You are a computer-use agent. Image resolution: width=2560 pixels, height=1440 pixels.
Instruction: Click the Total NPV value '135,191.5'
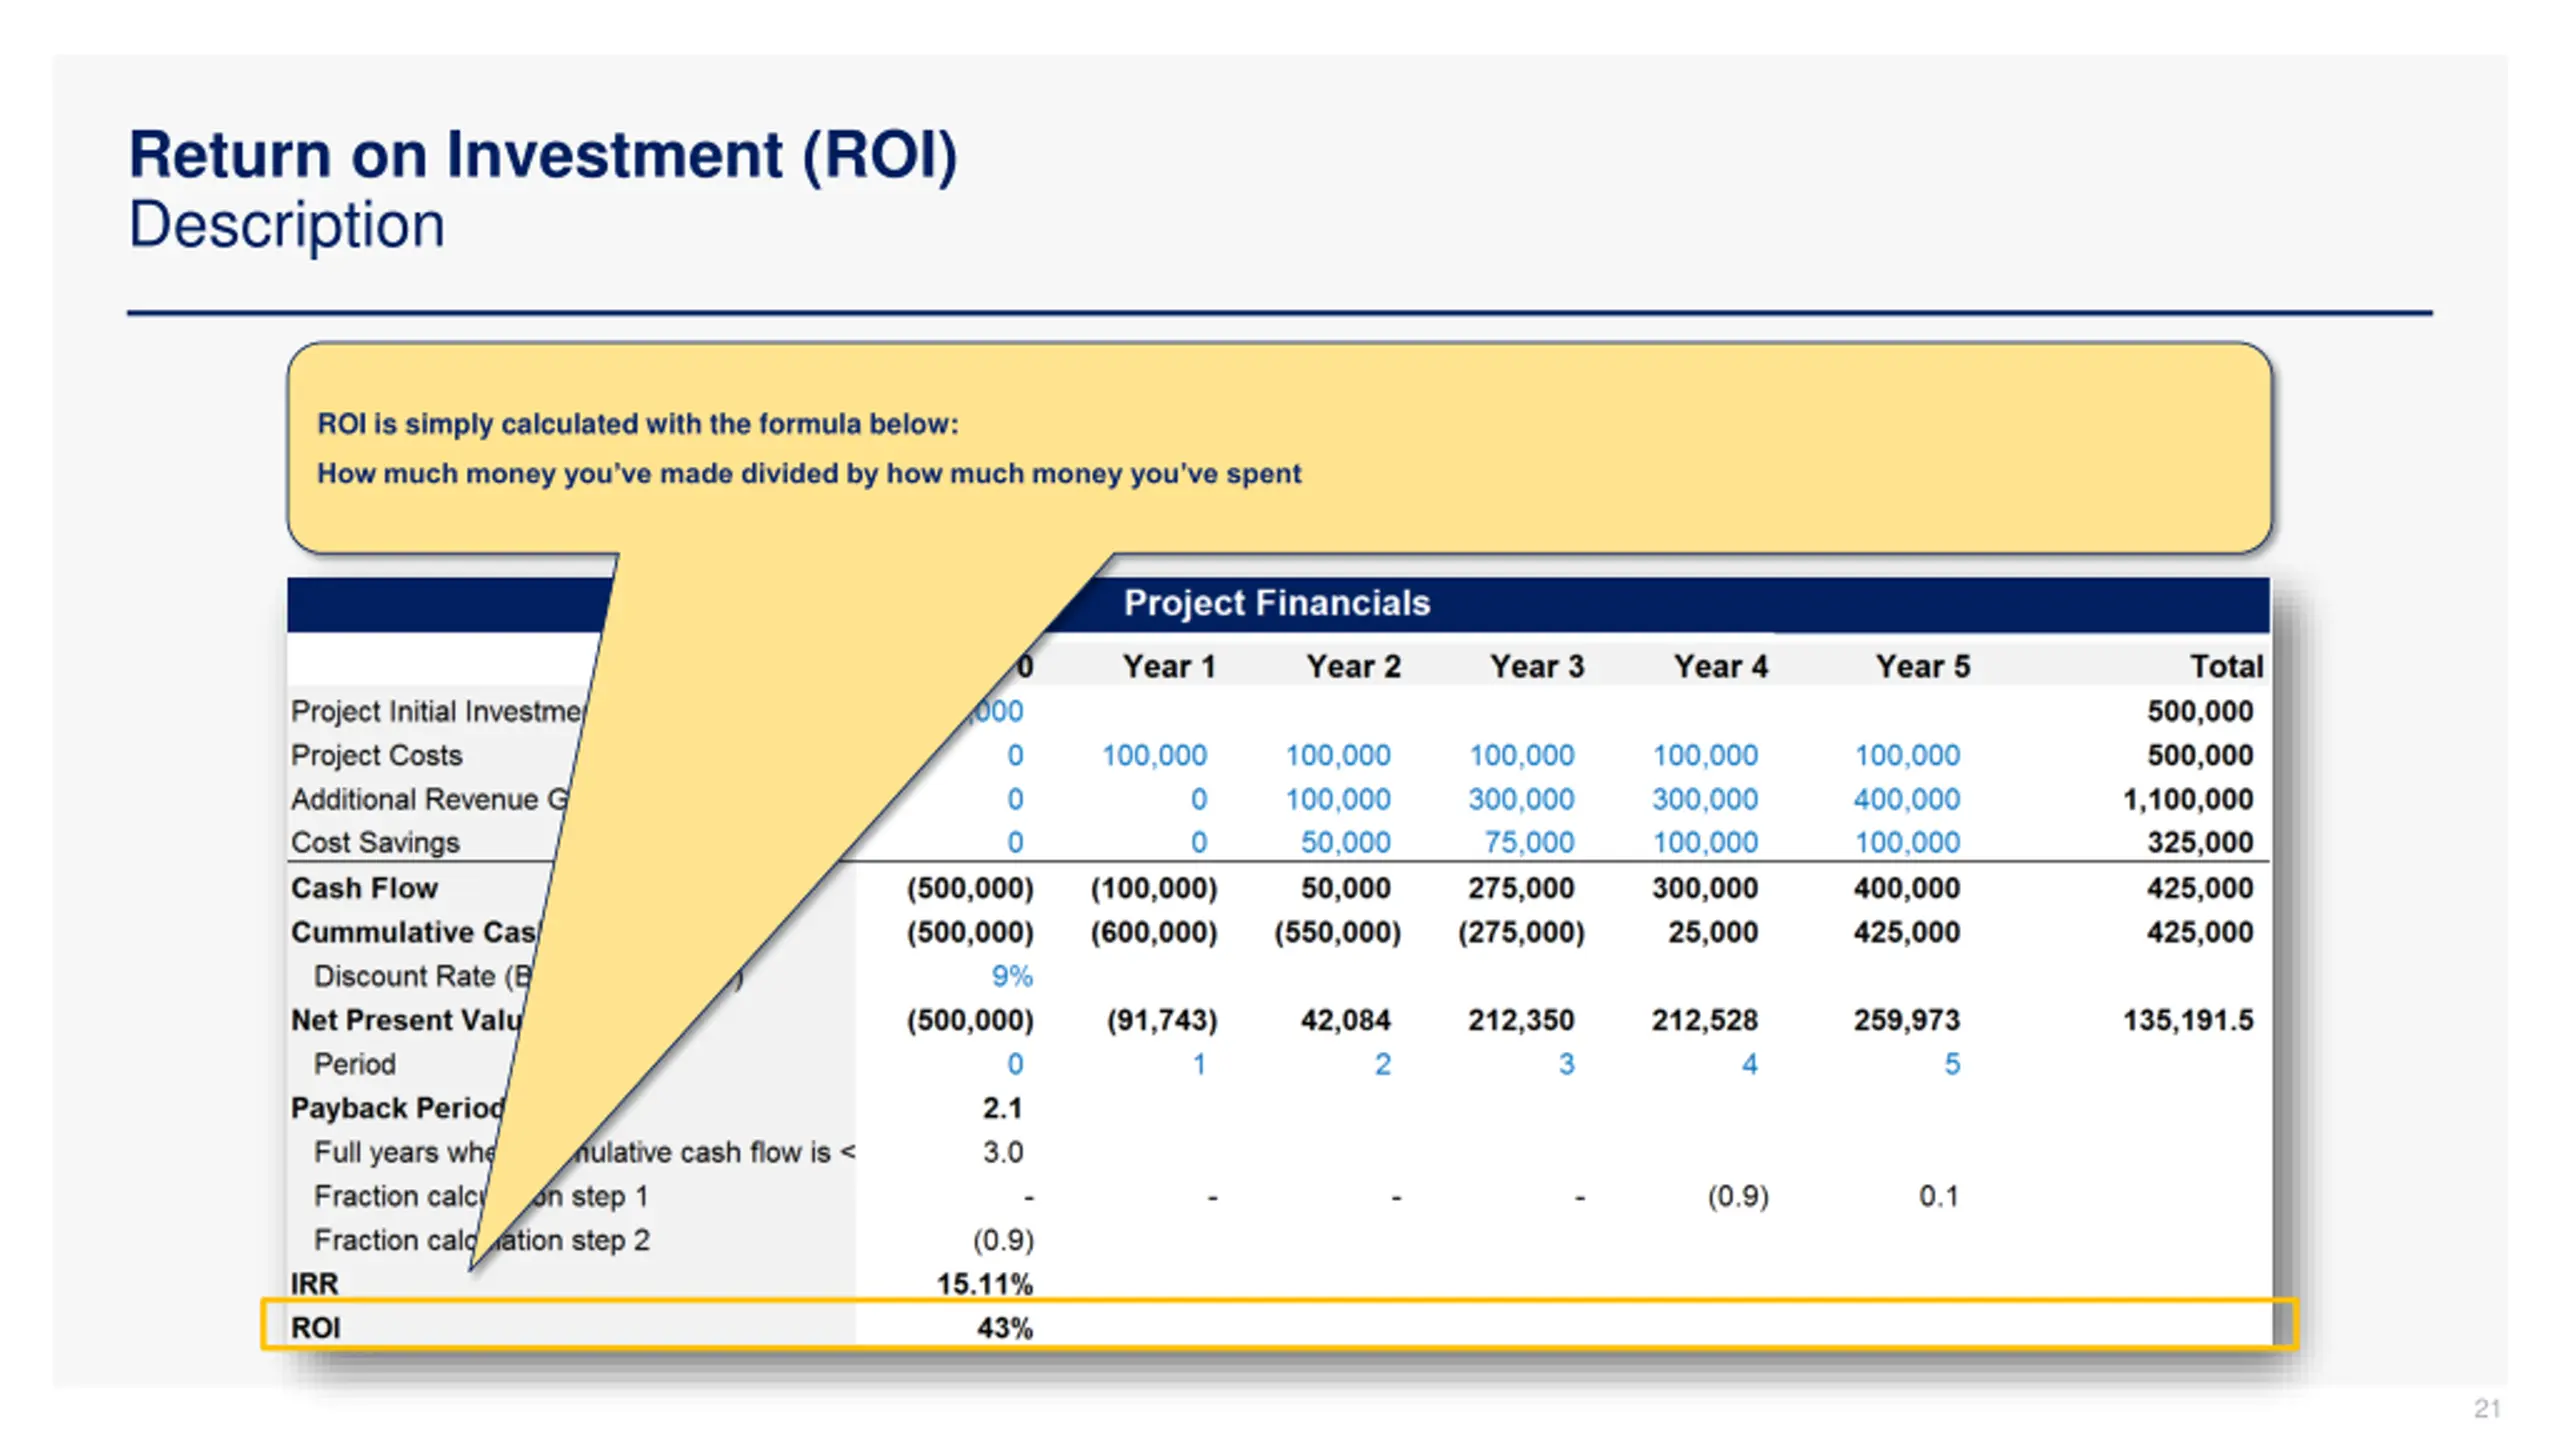coord(2188,1020)
